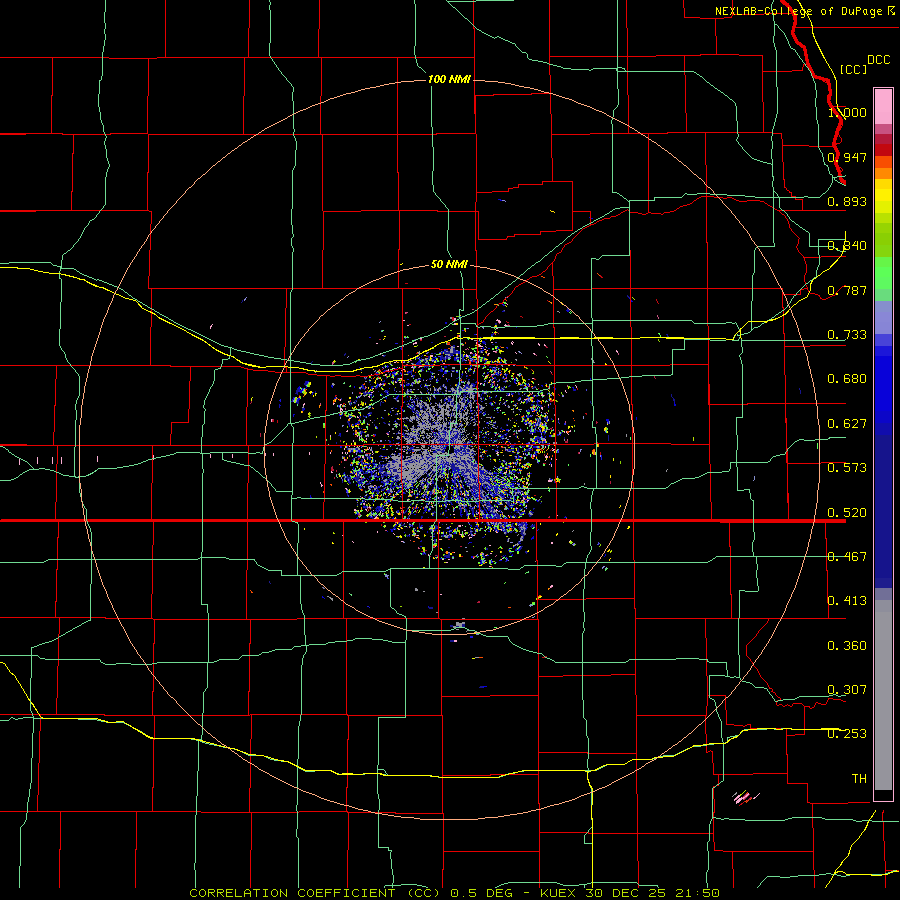Select the 1.000 scale value

click(x=847, y=112)
